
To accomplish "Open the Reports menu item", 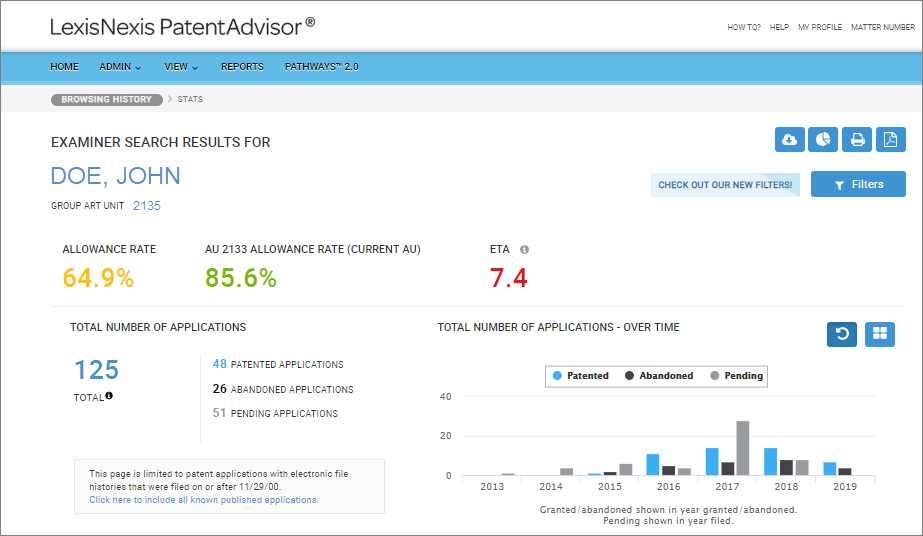I will pyautogui.click(x=242, y=66).
